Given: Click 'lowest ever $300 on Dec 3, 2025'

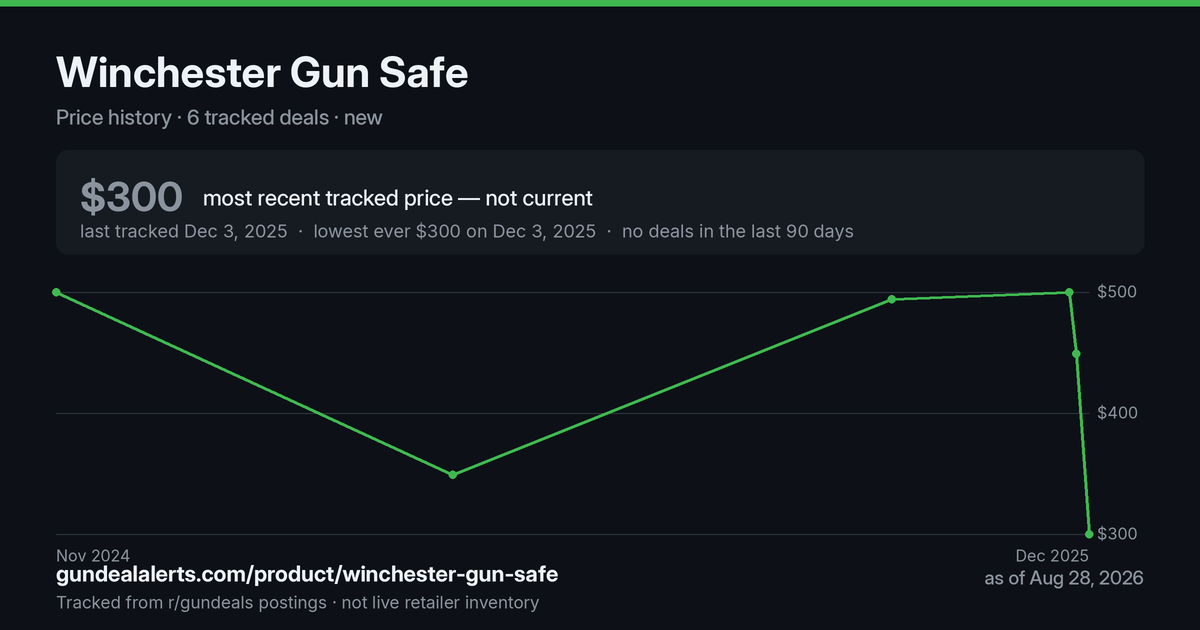Looking at the screenshot, I should click(455, 231).
